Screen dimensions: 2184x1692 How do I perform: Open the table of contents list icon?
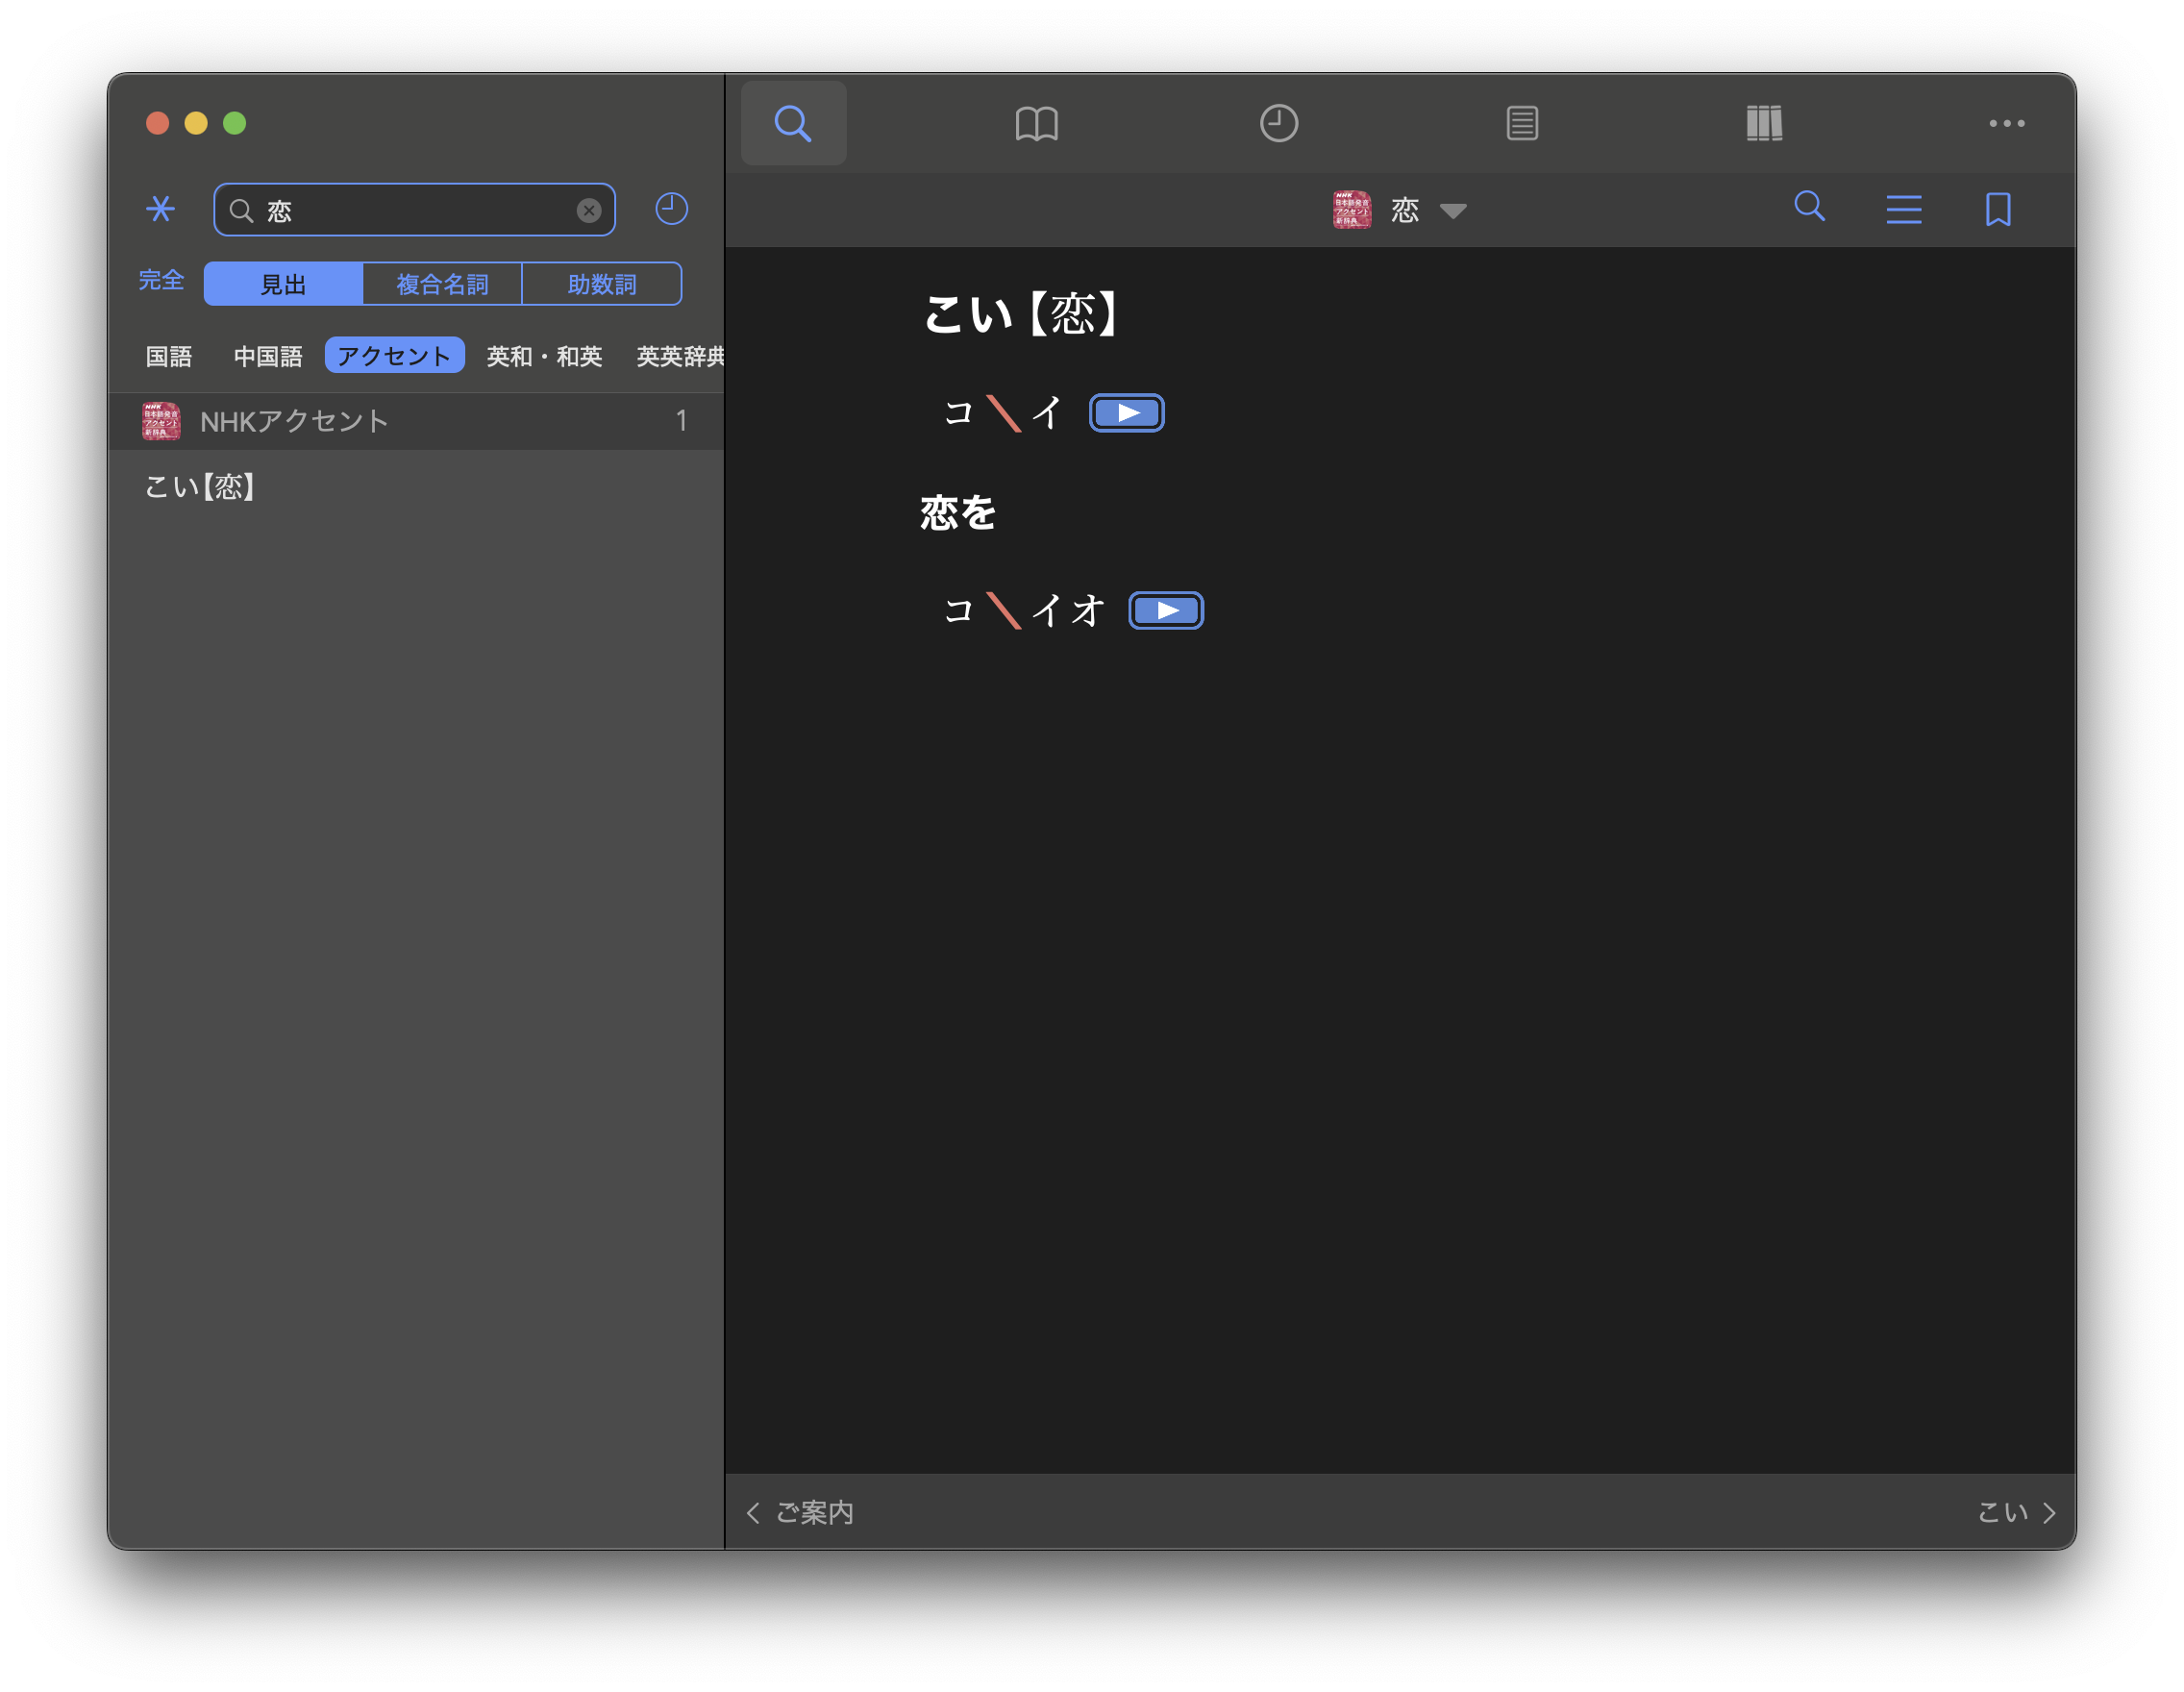(1903, 209)
